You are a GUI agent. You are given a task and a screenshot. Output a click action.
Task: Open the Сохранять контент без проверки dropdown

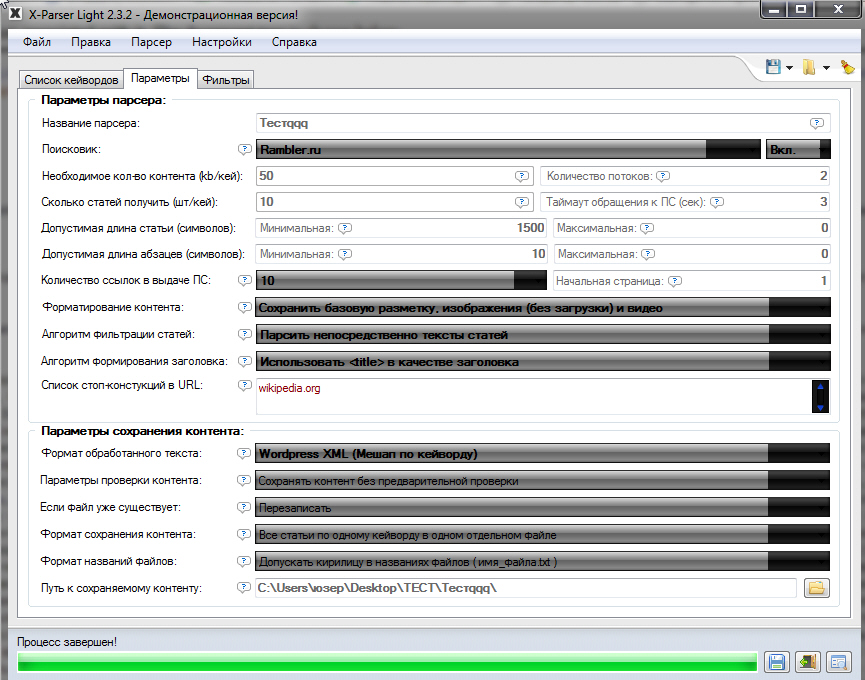[x=542, y=480]
